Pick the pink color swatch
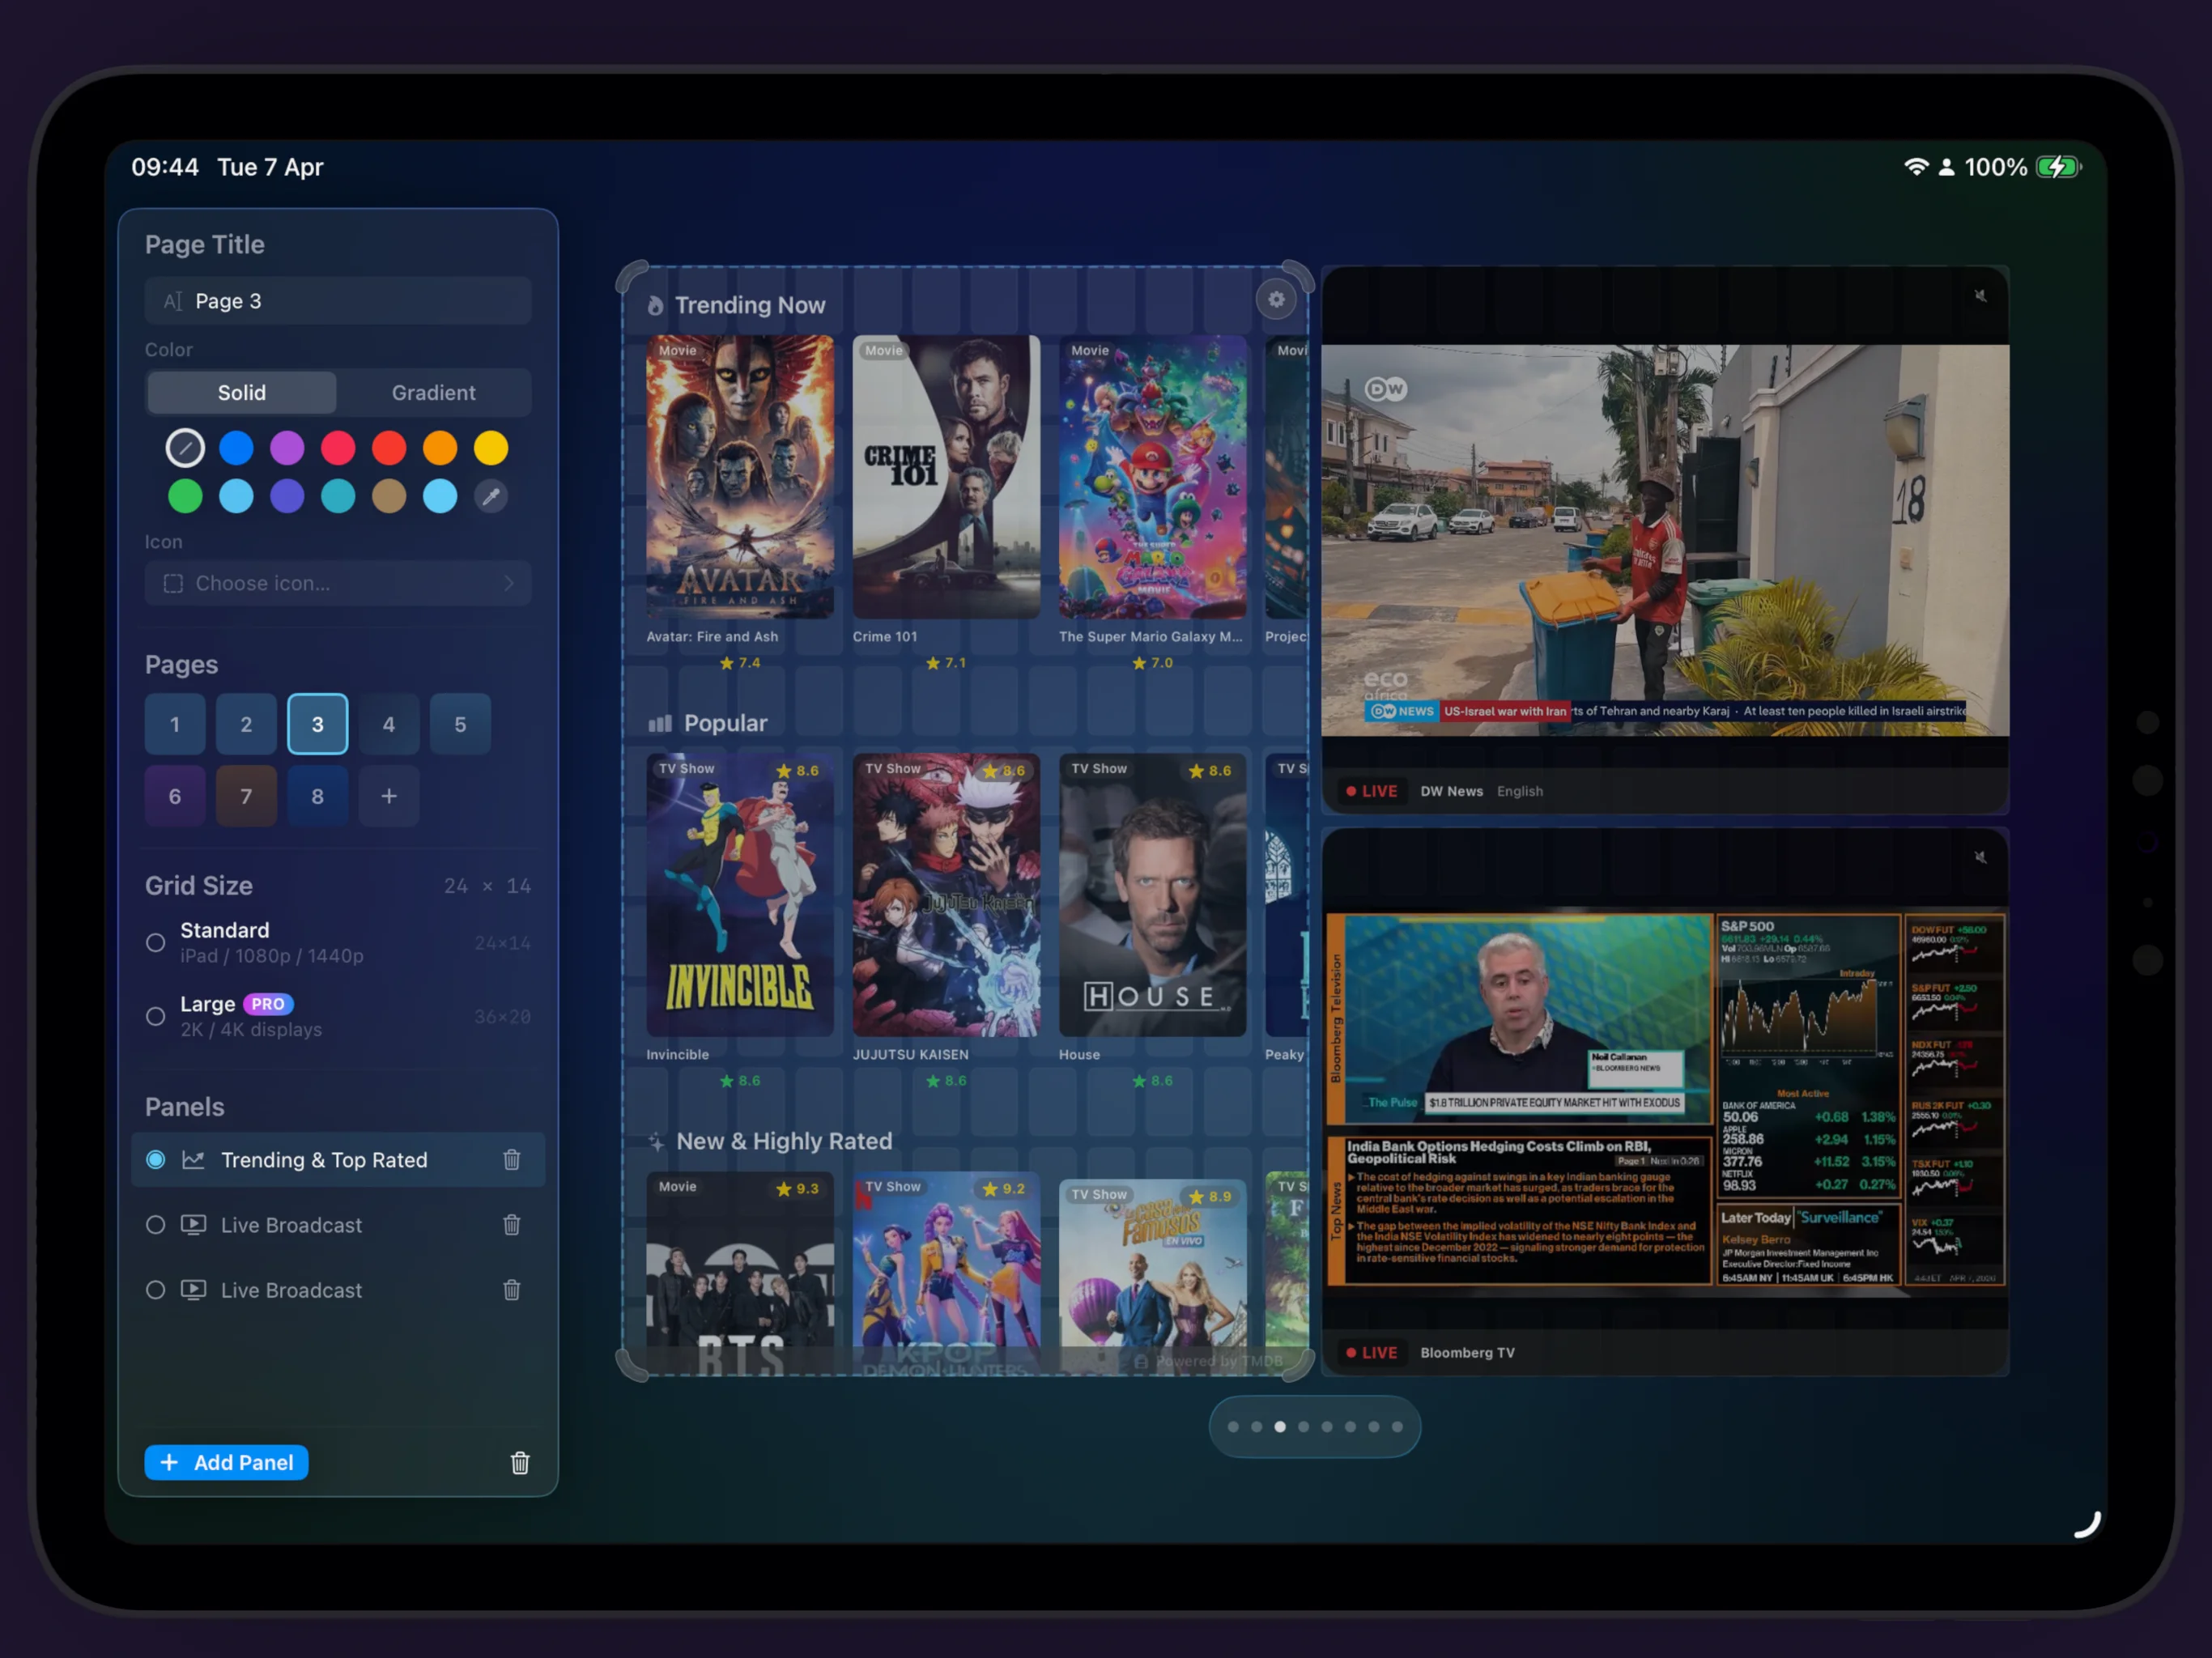The image size is (2212, 1658). click(338, 448)
